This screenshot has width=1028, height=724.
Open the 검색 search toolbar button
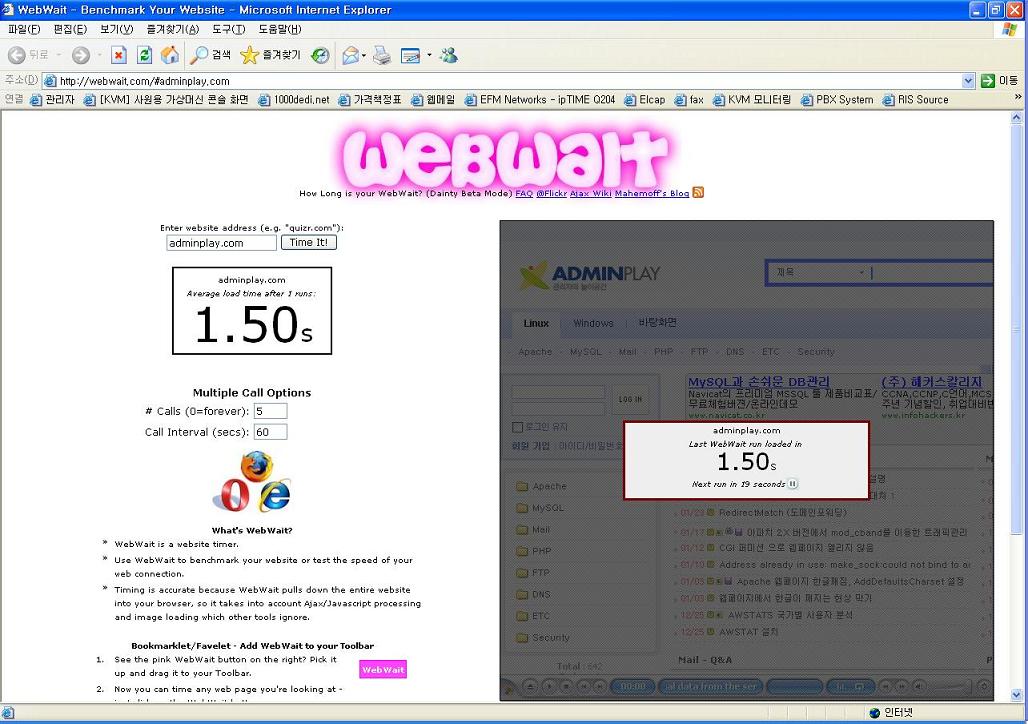click(x=210, y=56)
